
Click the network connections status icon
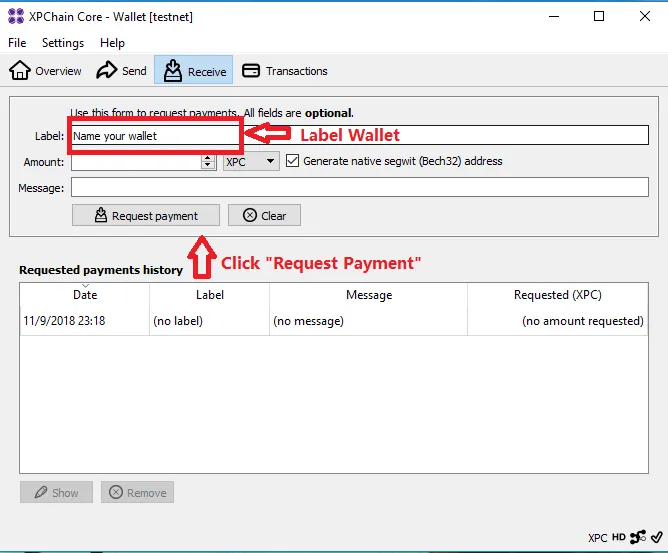638,537
